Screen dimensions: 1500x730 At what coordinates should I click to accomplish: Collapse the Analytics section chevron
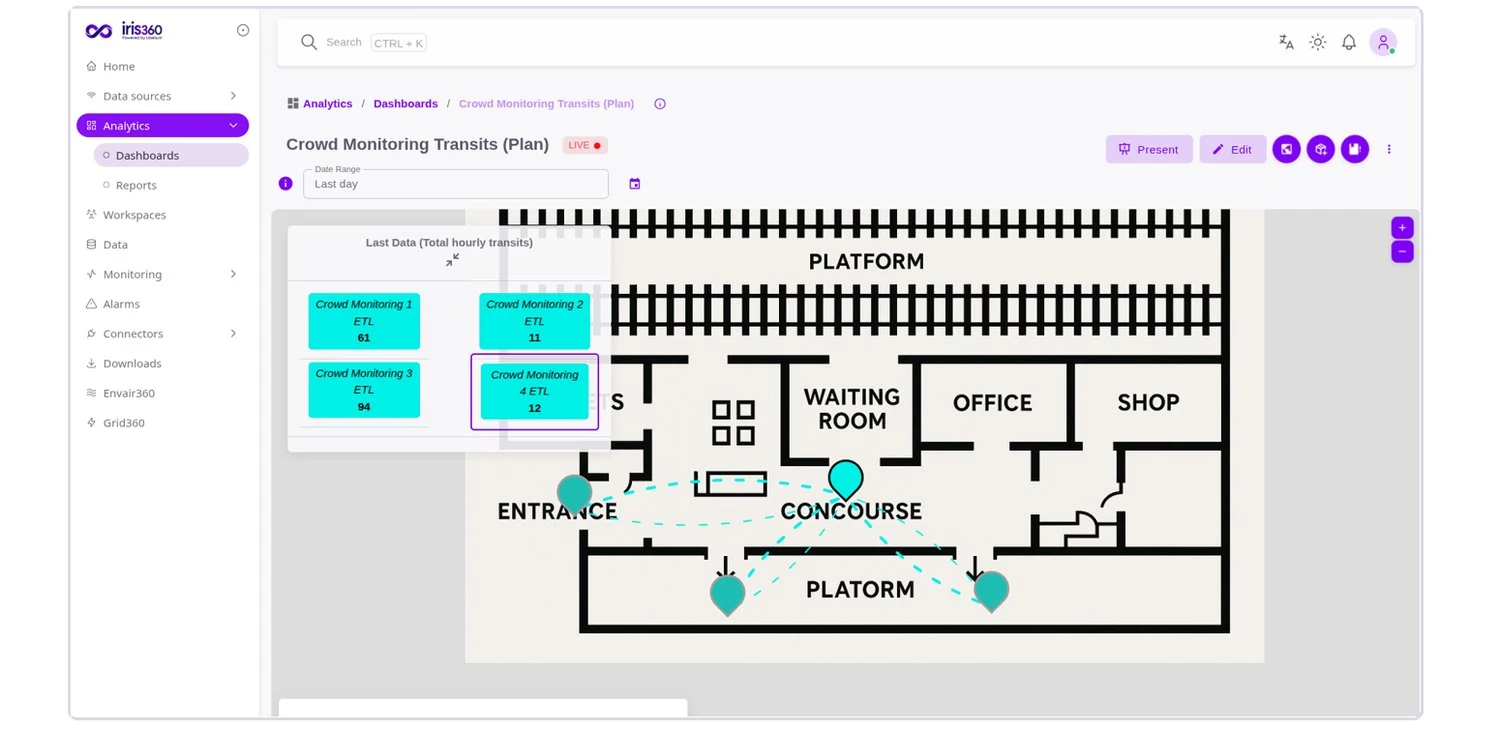click(x=233, y=126)
